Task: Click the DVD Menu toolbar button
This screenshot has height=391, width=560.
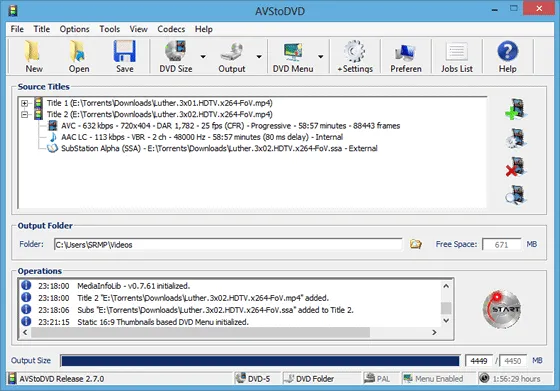Action: [x=293, y=56]
